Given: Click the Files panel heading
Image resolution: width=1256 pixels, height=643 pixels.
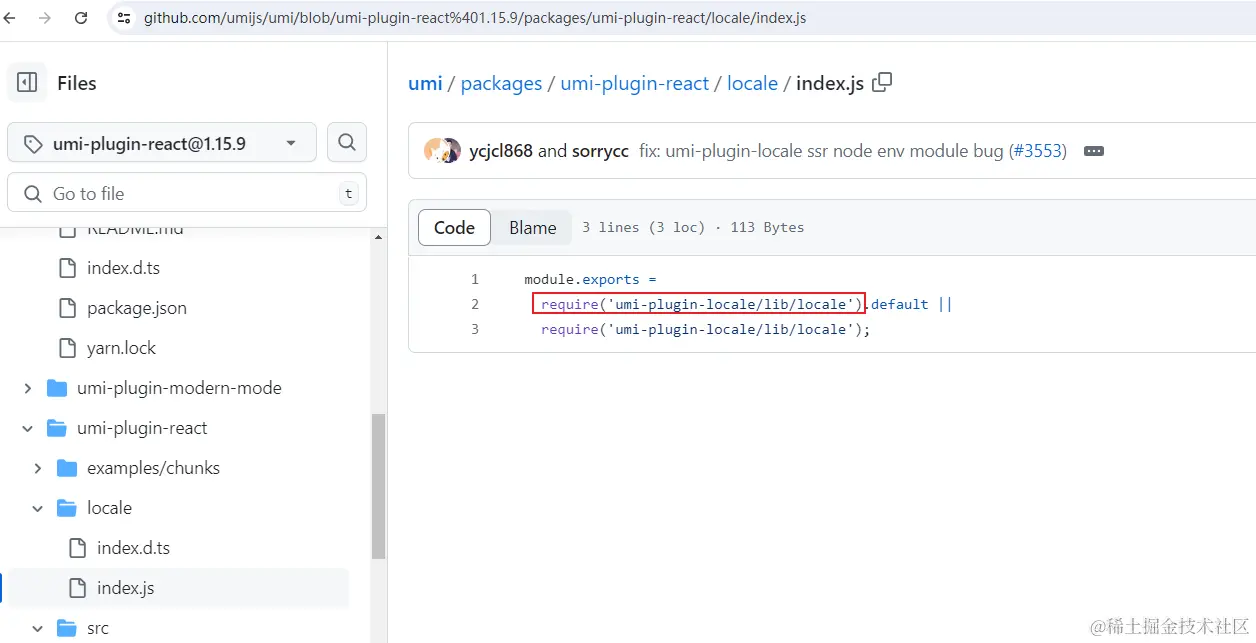Looking at the screenshot, I should 77,83.
